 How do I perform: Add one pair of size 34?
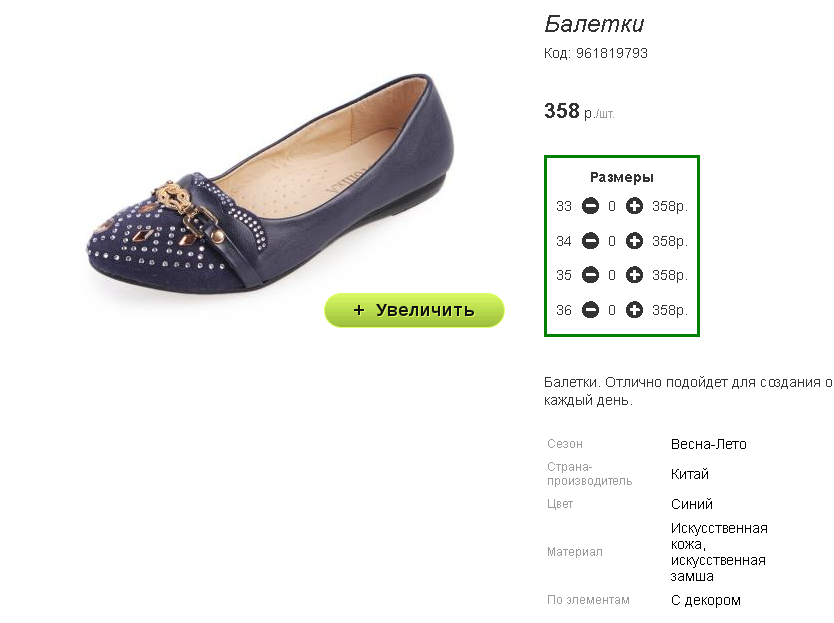coord(634,241)
